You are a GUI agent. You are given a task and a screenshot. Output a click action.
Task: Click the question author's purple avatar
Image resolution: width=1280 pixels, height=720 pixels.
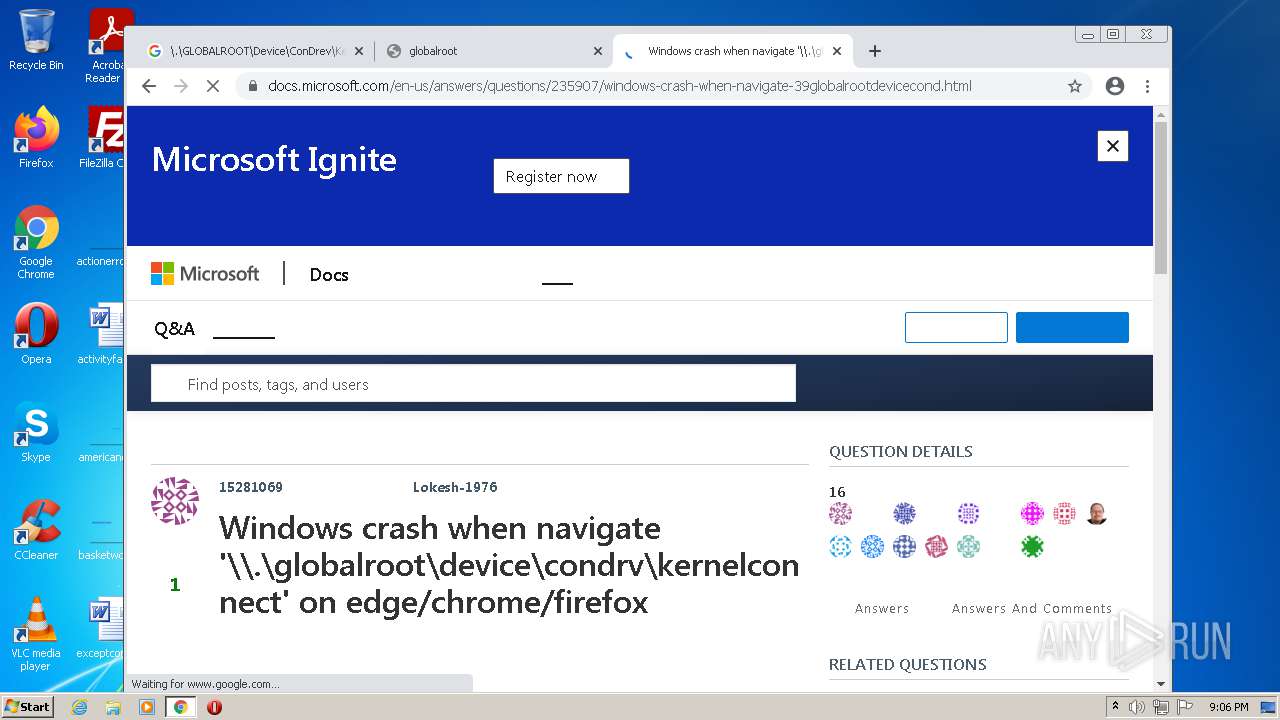175,501
